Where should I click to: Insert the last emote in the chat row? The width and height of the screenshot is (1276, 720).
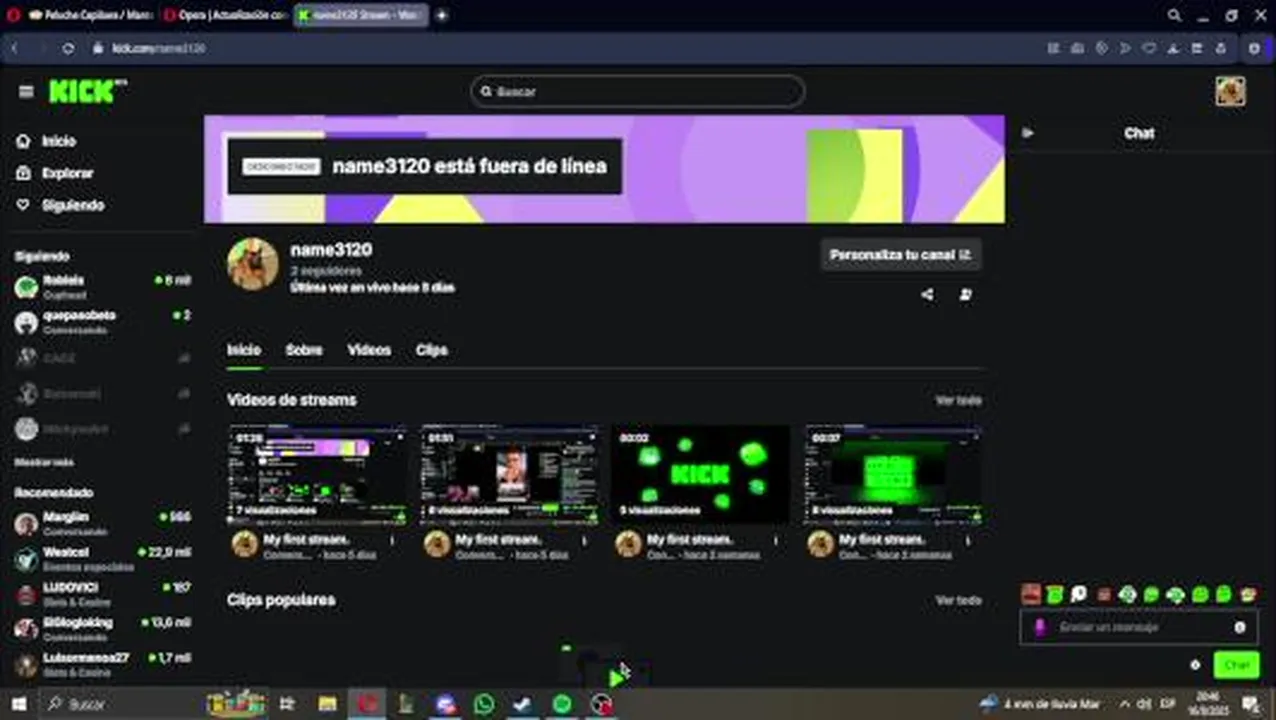click(1248, 594)
